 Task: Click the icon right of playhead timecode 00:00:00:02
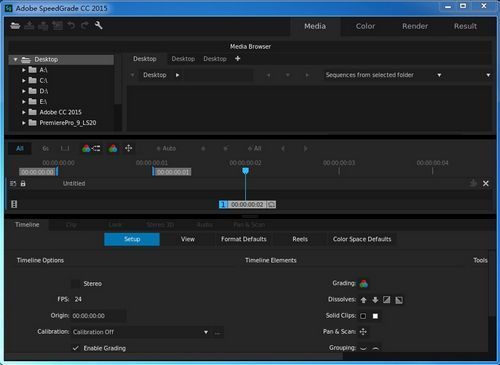(272, 204)
